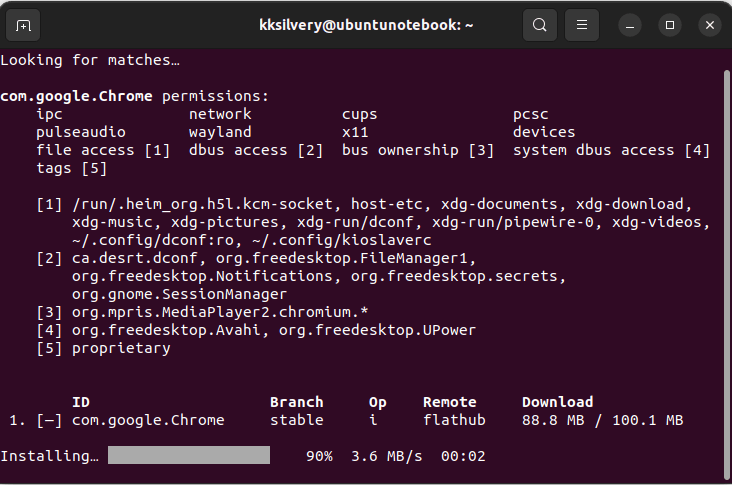Click 'system dbus access [4]' permission
The width and height of the screenshot is (732, 485).
[x=612, y=150]
